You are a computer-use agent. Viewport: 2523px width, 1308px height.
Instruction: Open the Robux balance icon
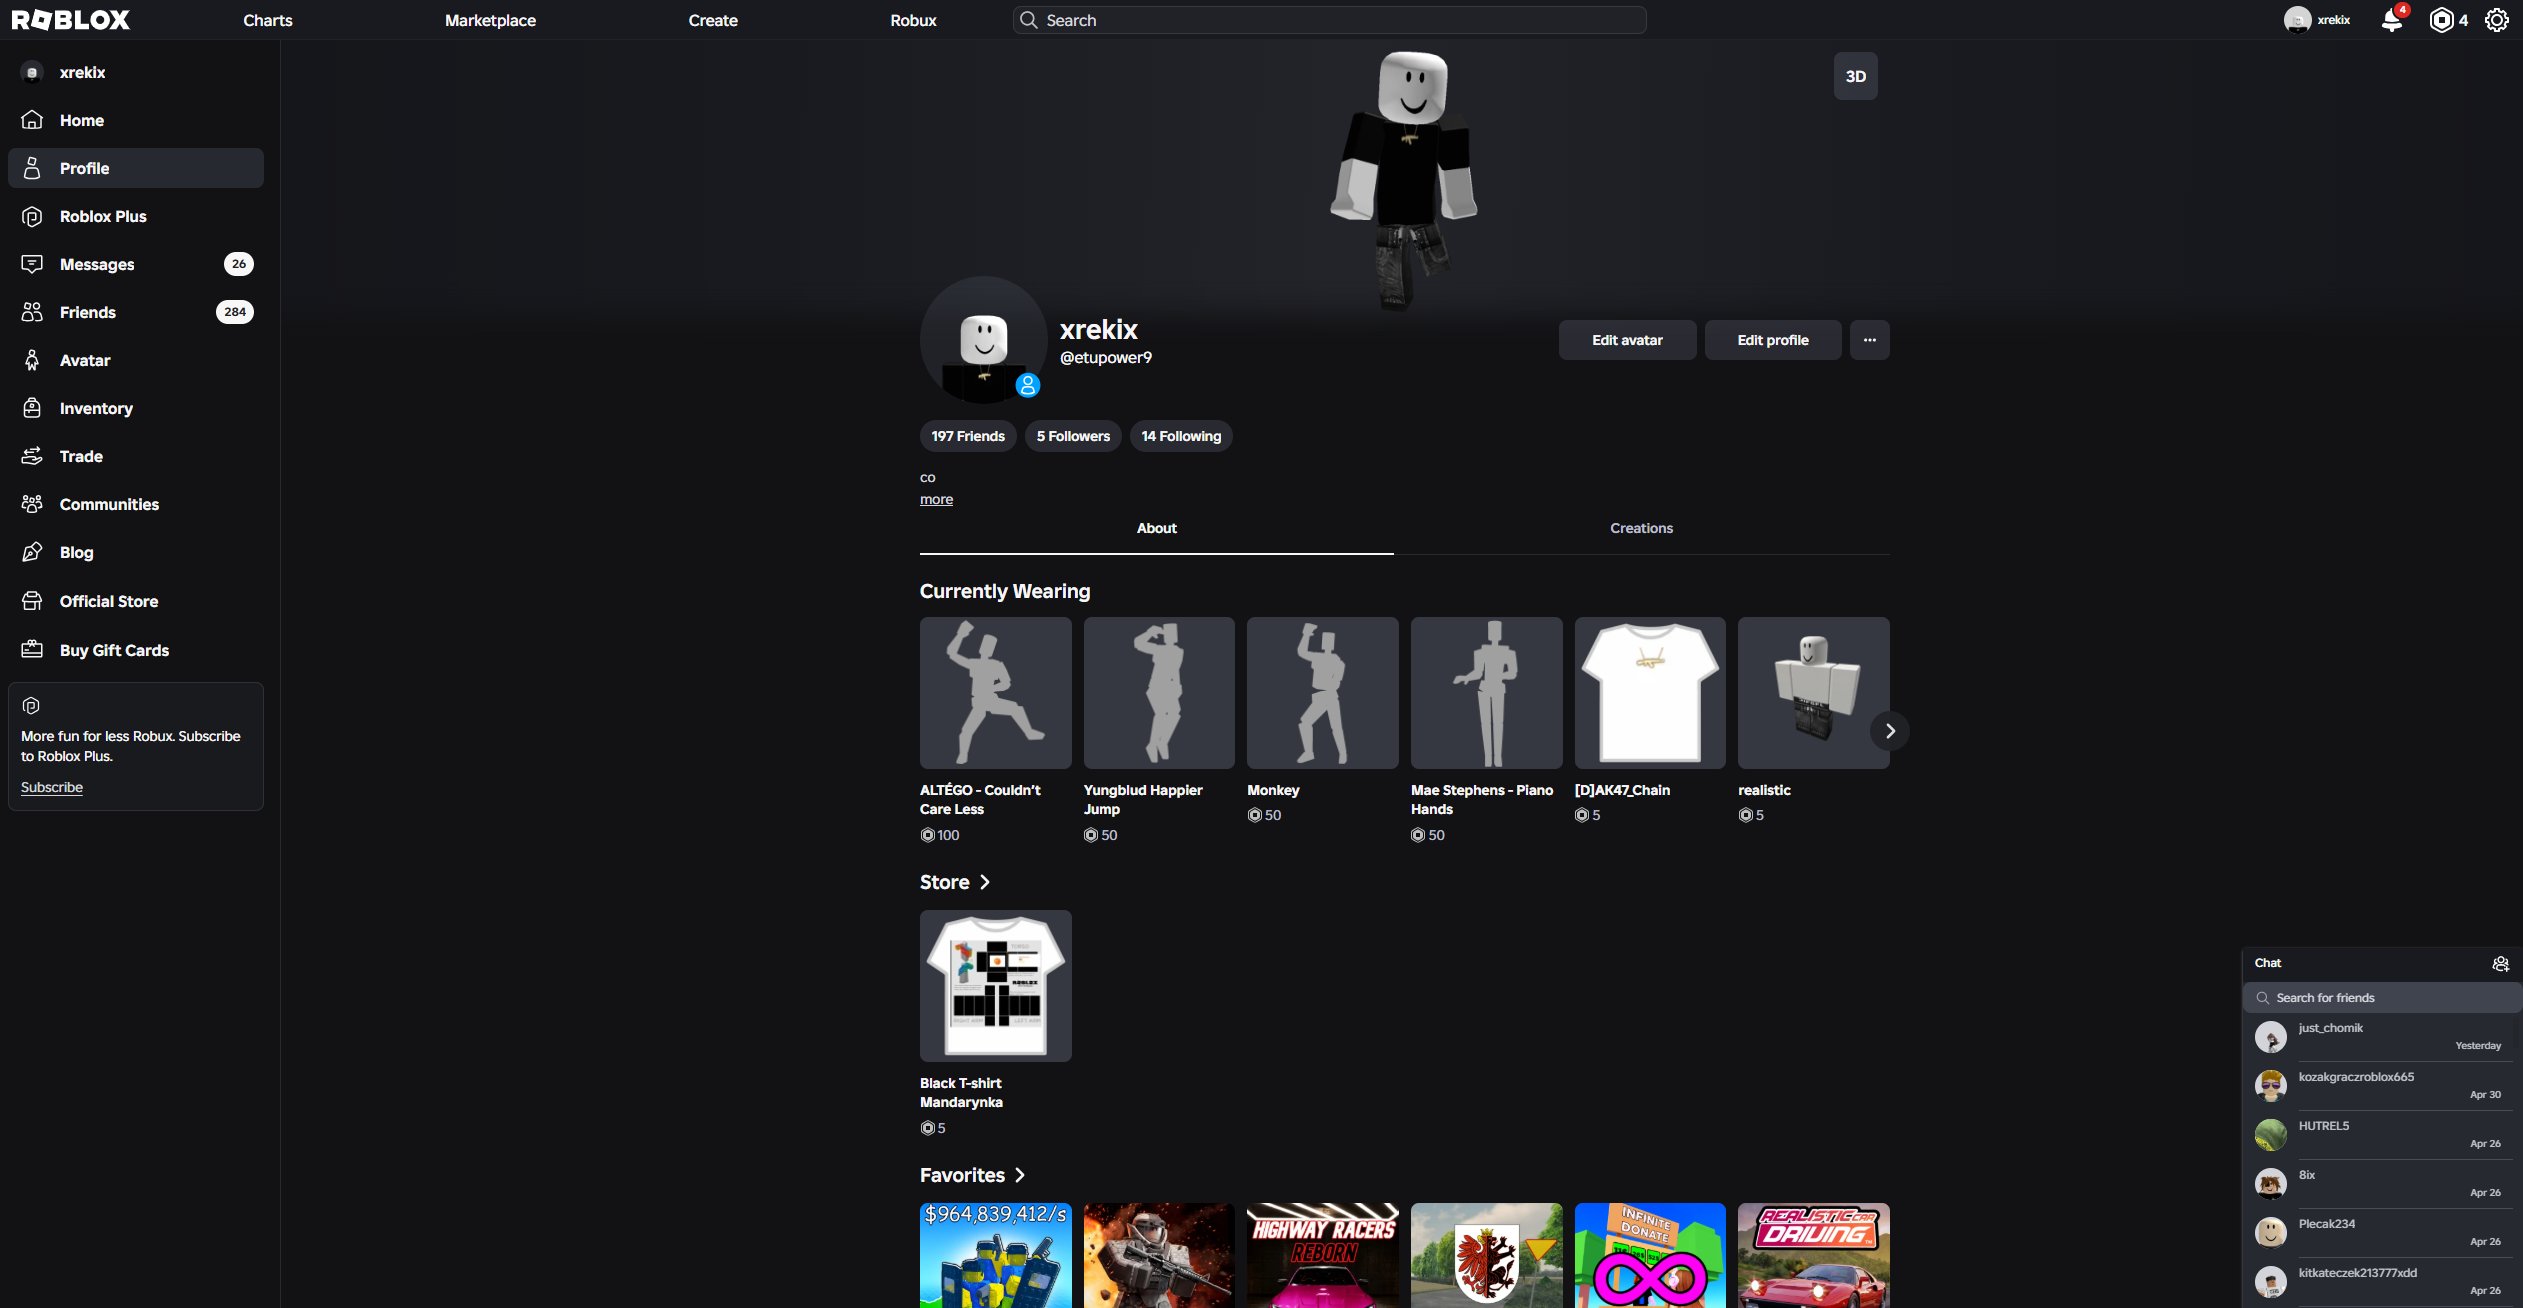coord(2441,20)
